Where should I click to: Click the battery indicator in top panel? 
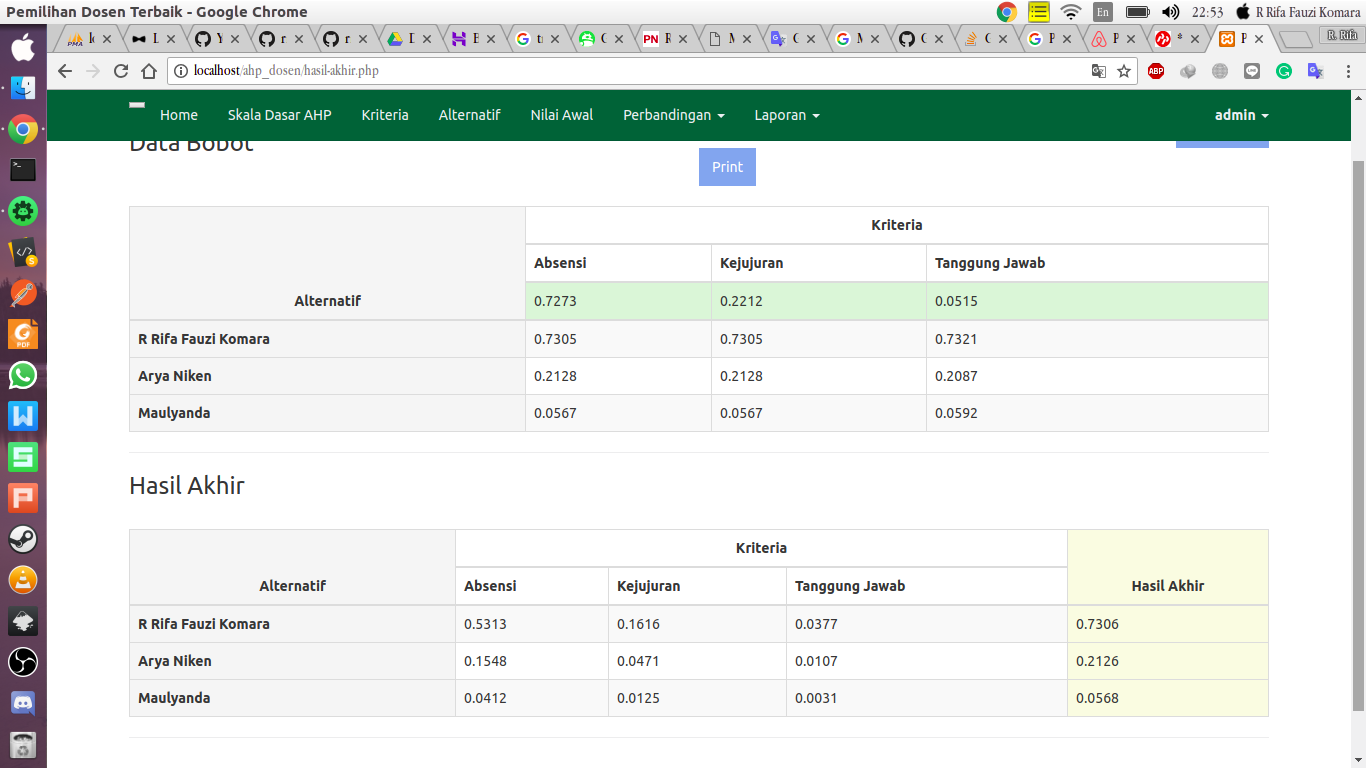(x=1137, y=12)
